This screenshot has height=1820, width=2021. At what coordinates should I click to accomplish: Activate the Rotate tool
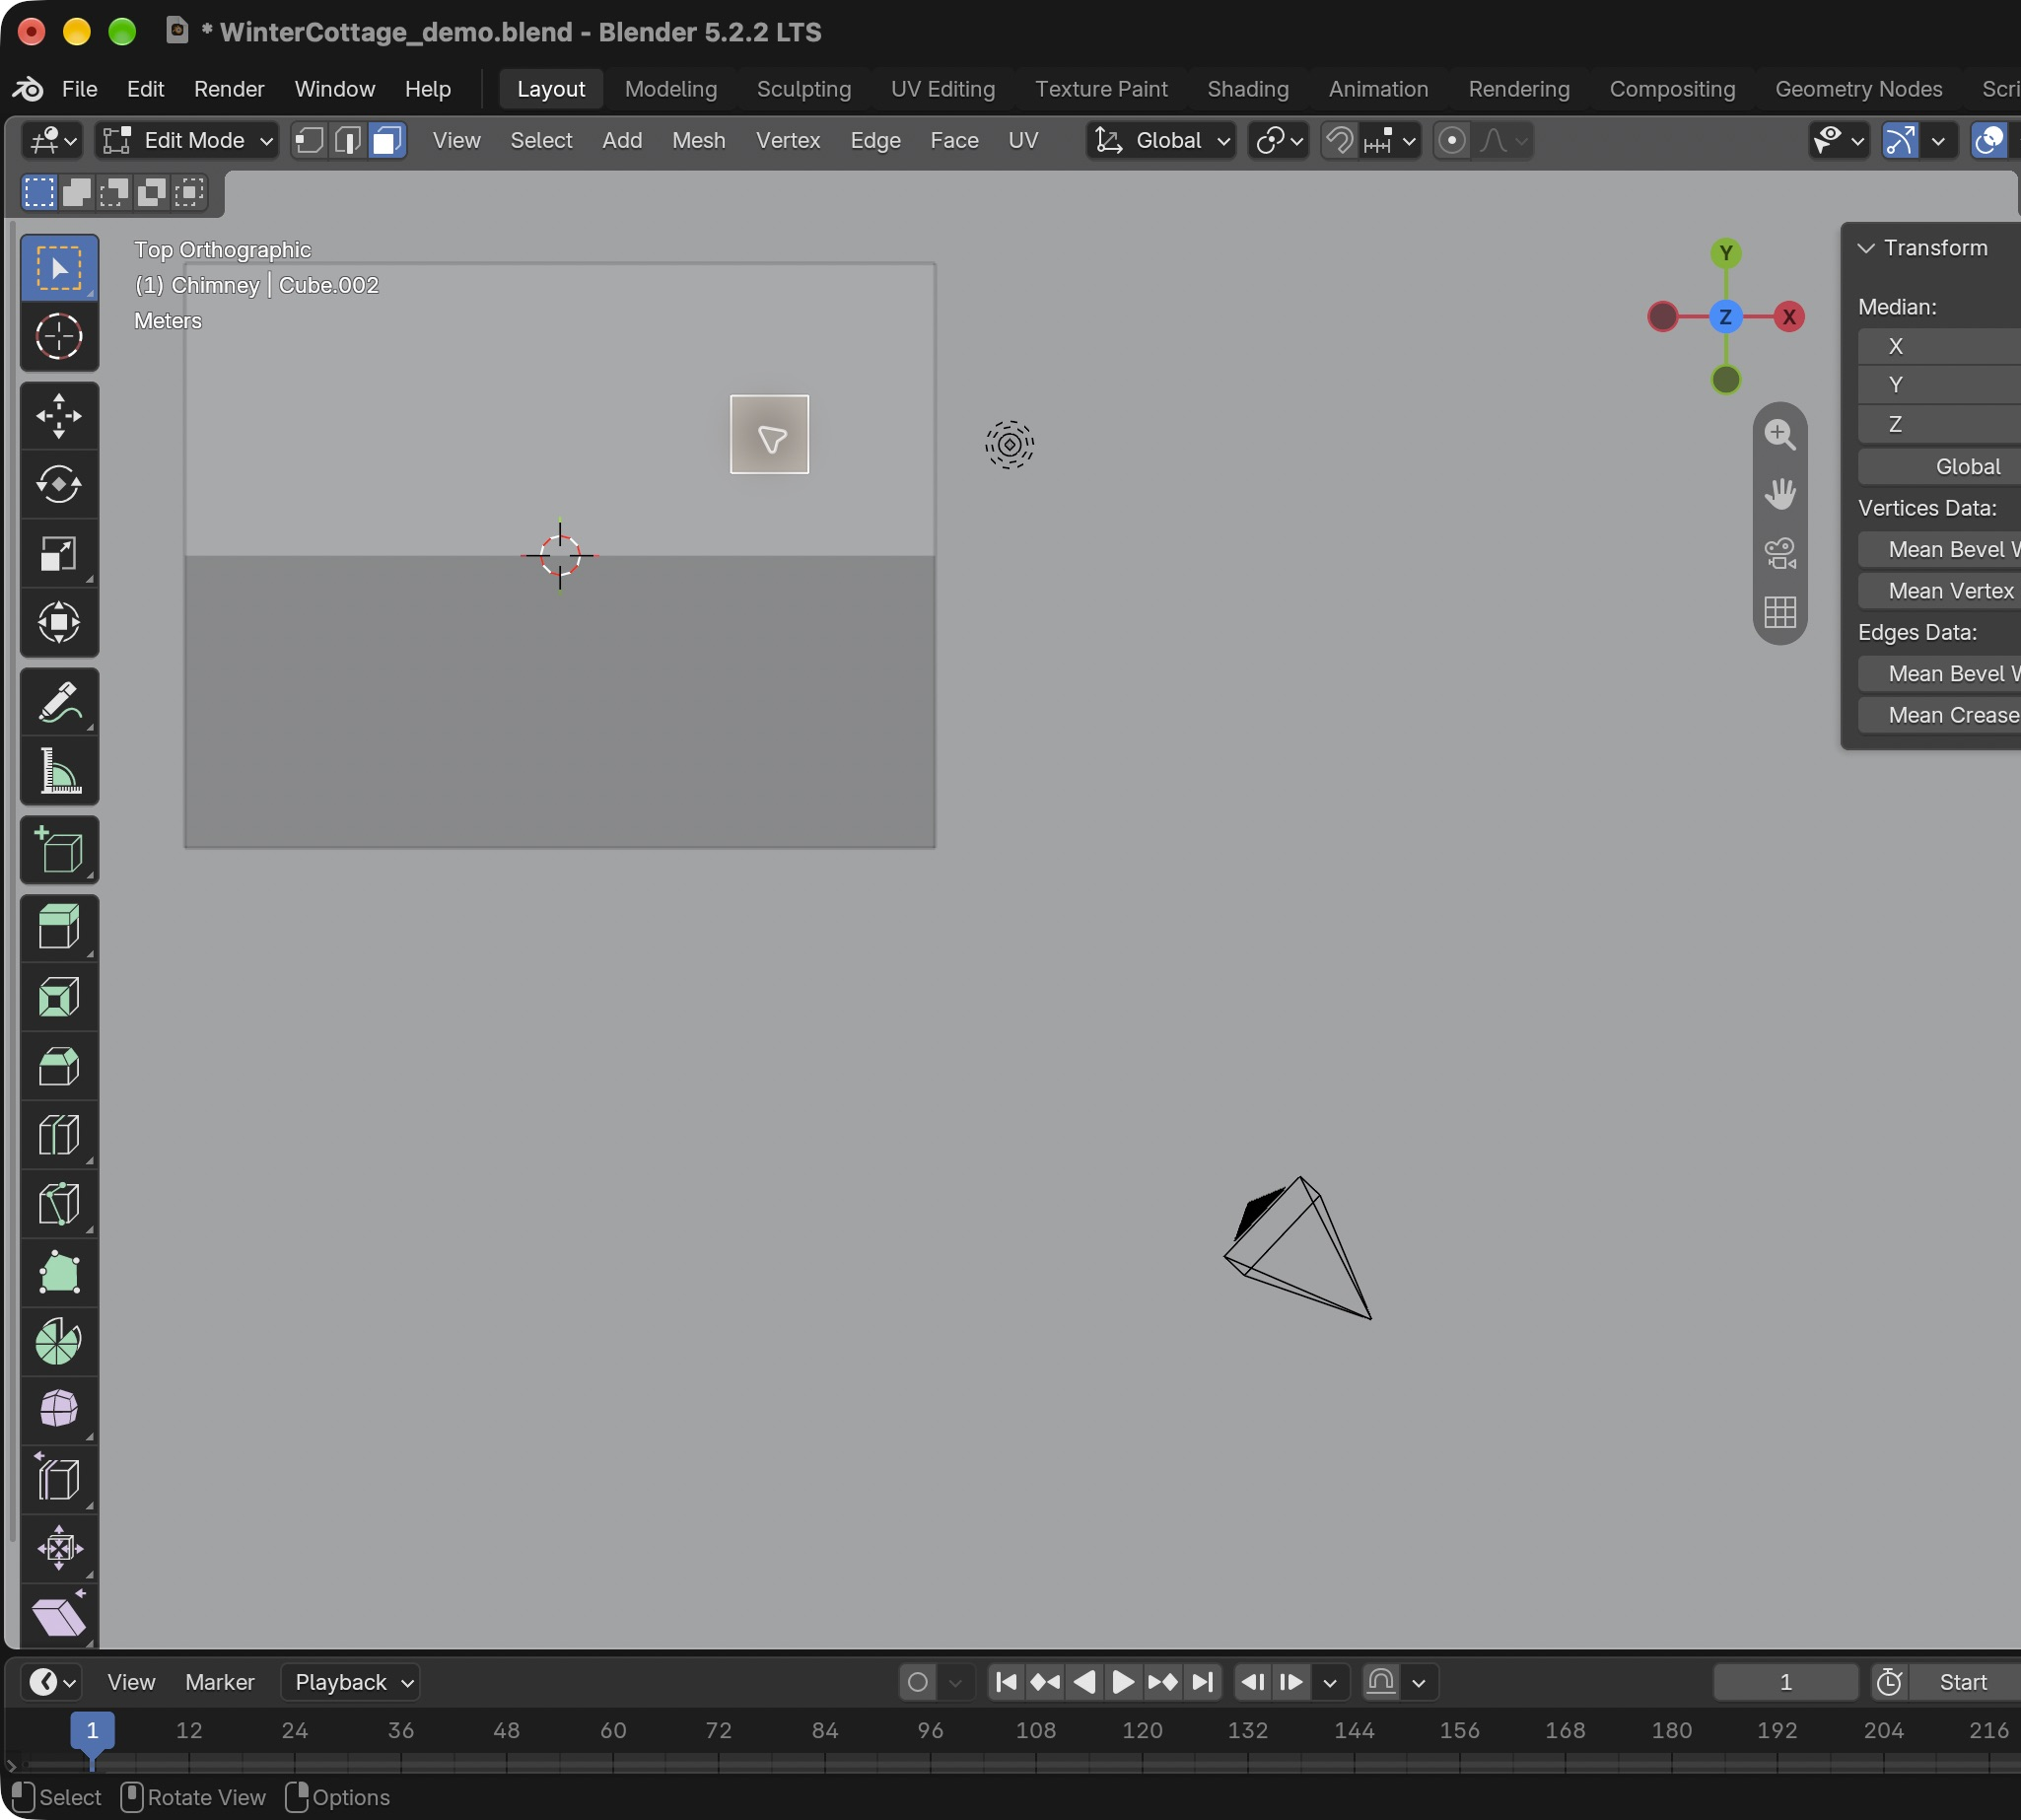click(x=59, y=485)
